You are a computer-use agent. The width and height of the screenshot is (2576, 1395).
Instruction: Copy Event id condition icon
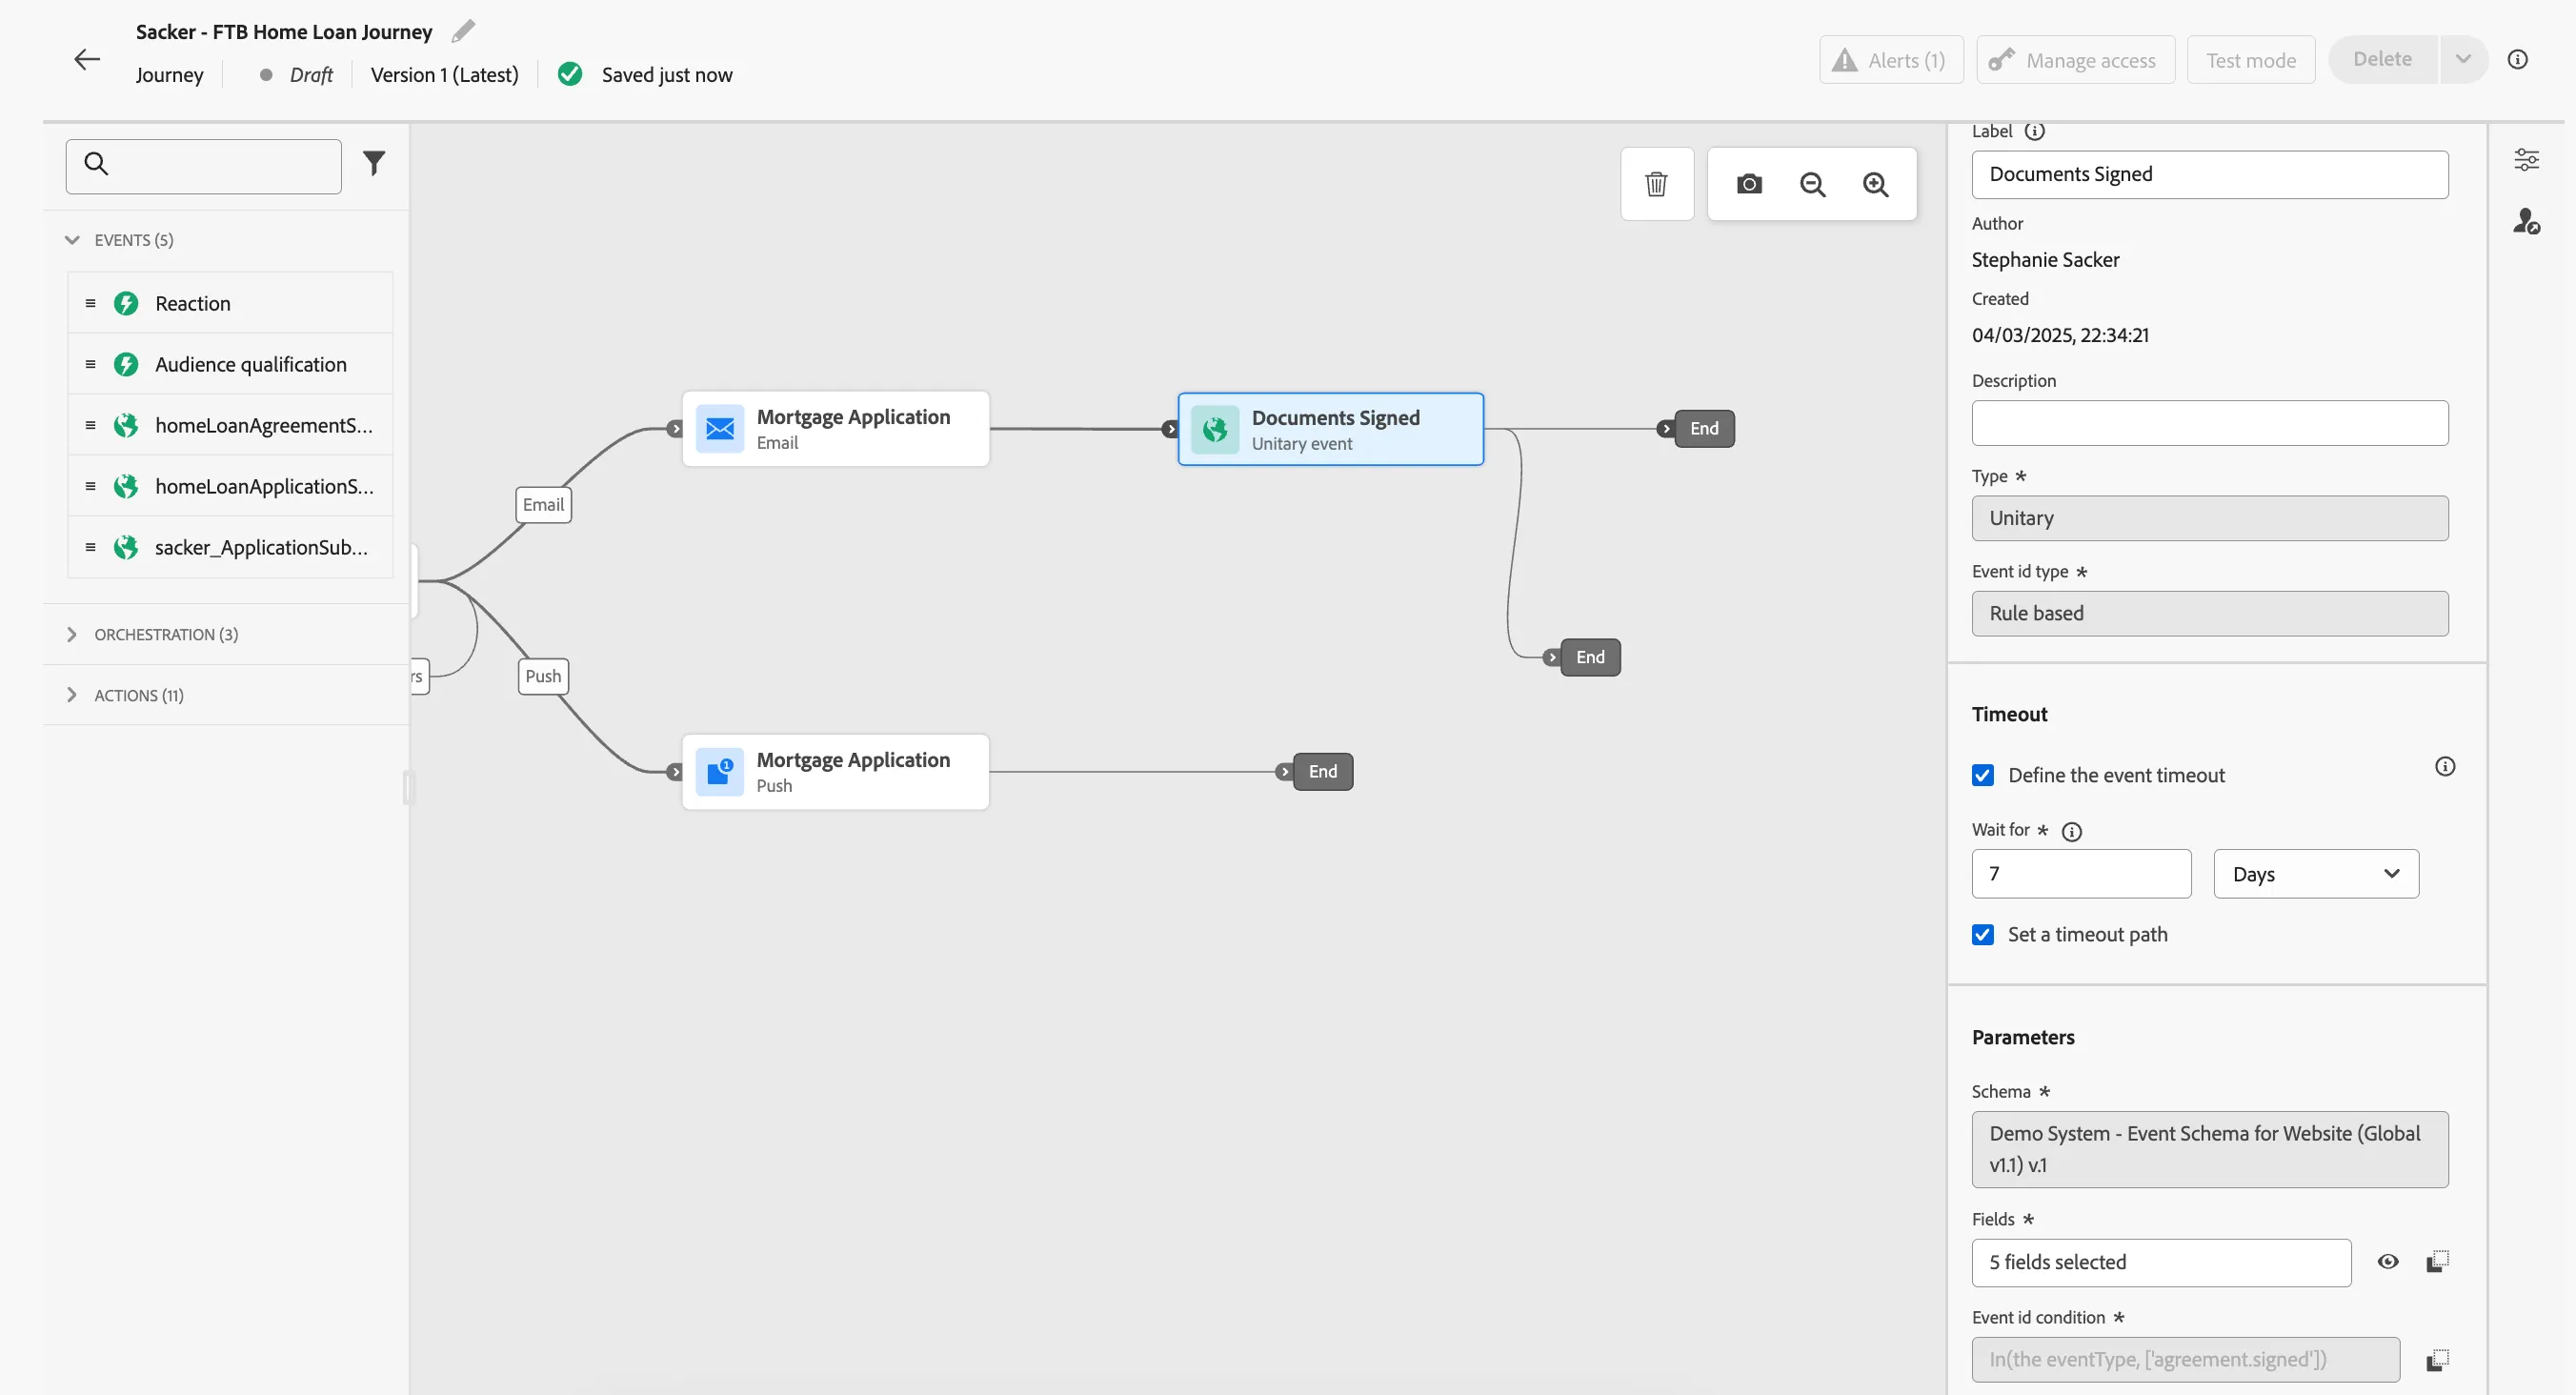pyautogui.click(x=2437, y=1360)
